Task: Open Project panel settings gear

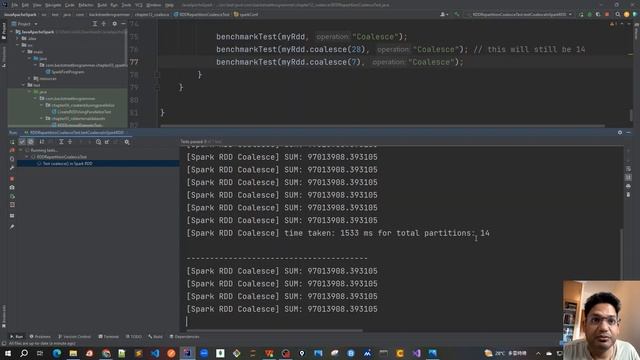Action: 115,24
